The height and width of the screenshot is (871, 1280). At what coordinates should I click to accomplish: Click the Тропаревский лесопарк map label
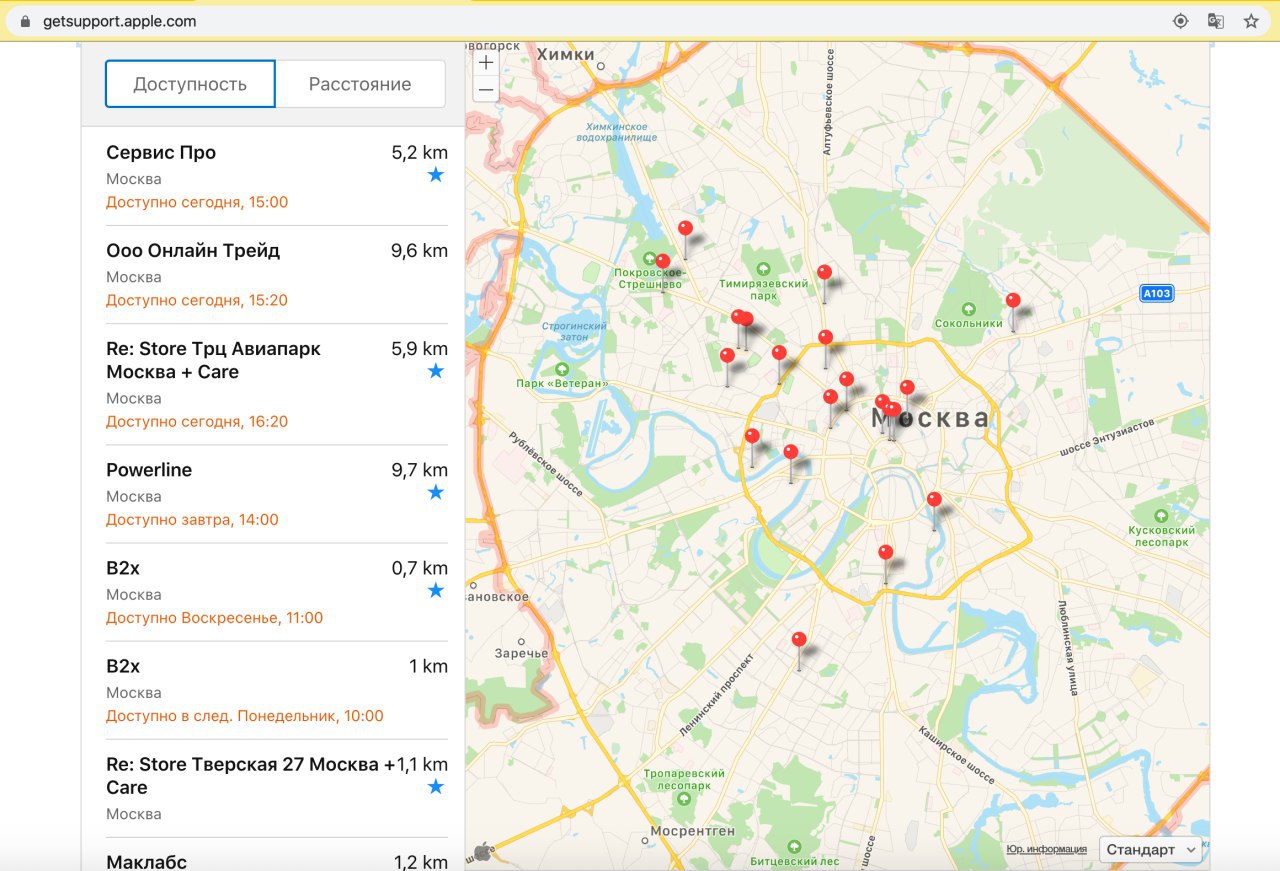[x=684, y=780]
